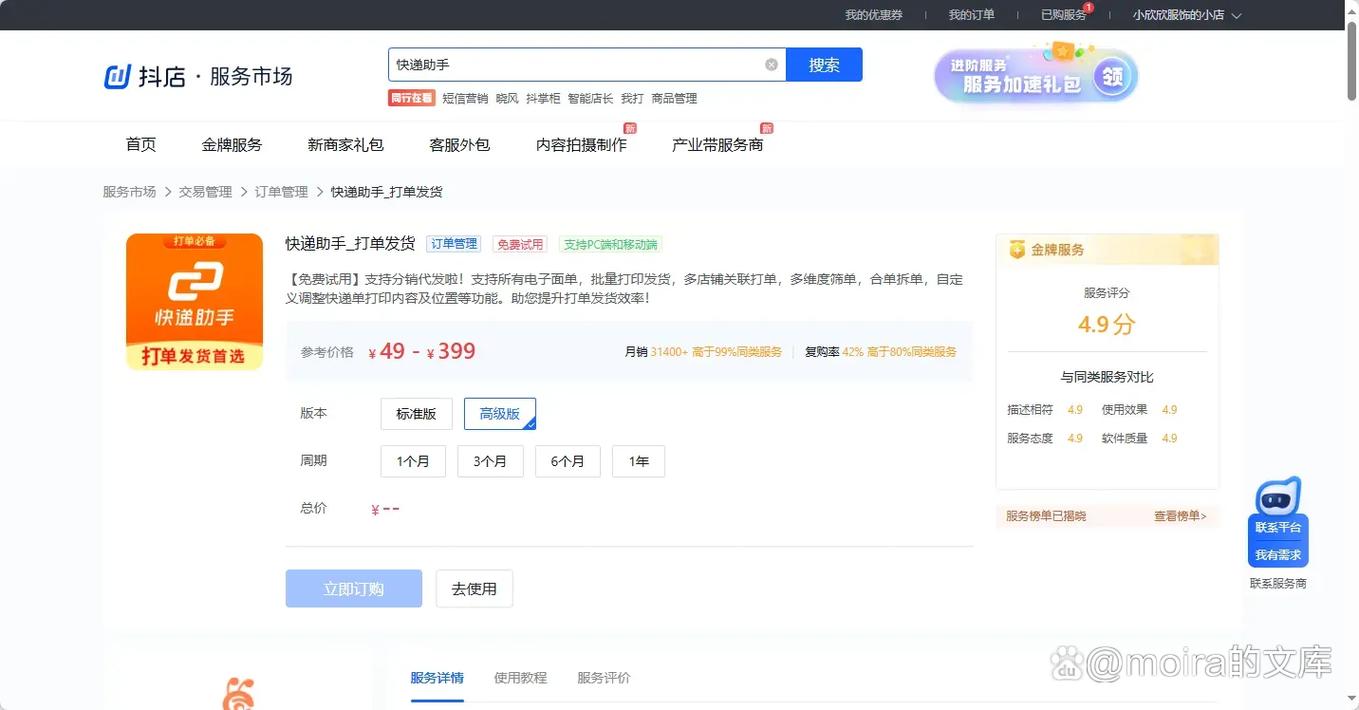The width and height of the screenshot is (1359, 710).
Task: Select the 我打 suggested search term
Action: (632, 98)
